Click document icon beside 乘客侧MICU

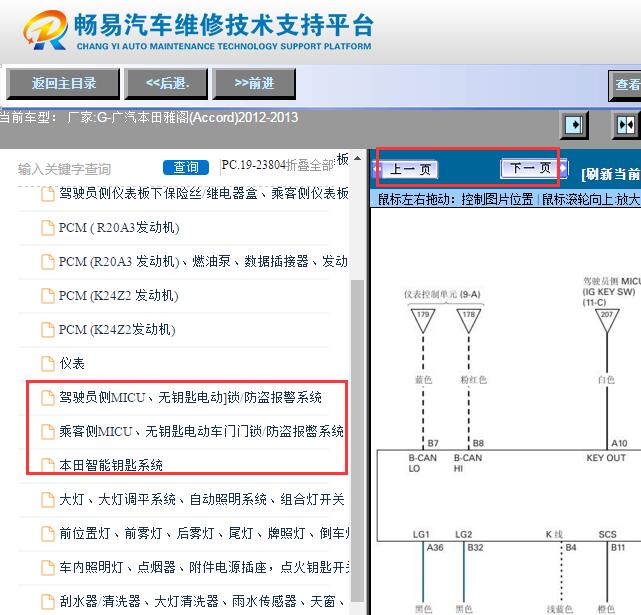(48, 431)
